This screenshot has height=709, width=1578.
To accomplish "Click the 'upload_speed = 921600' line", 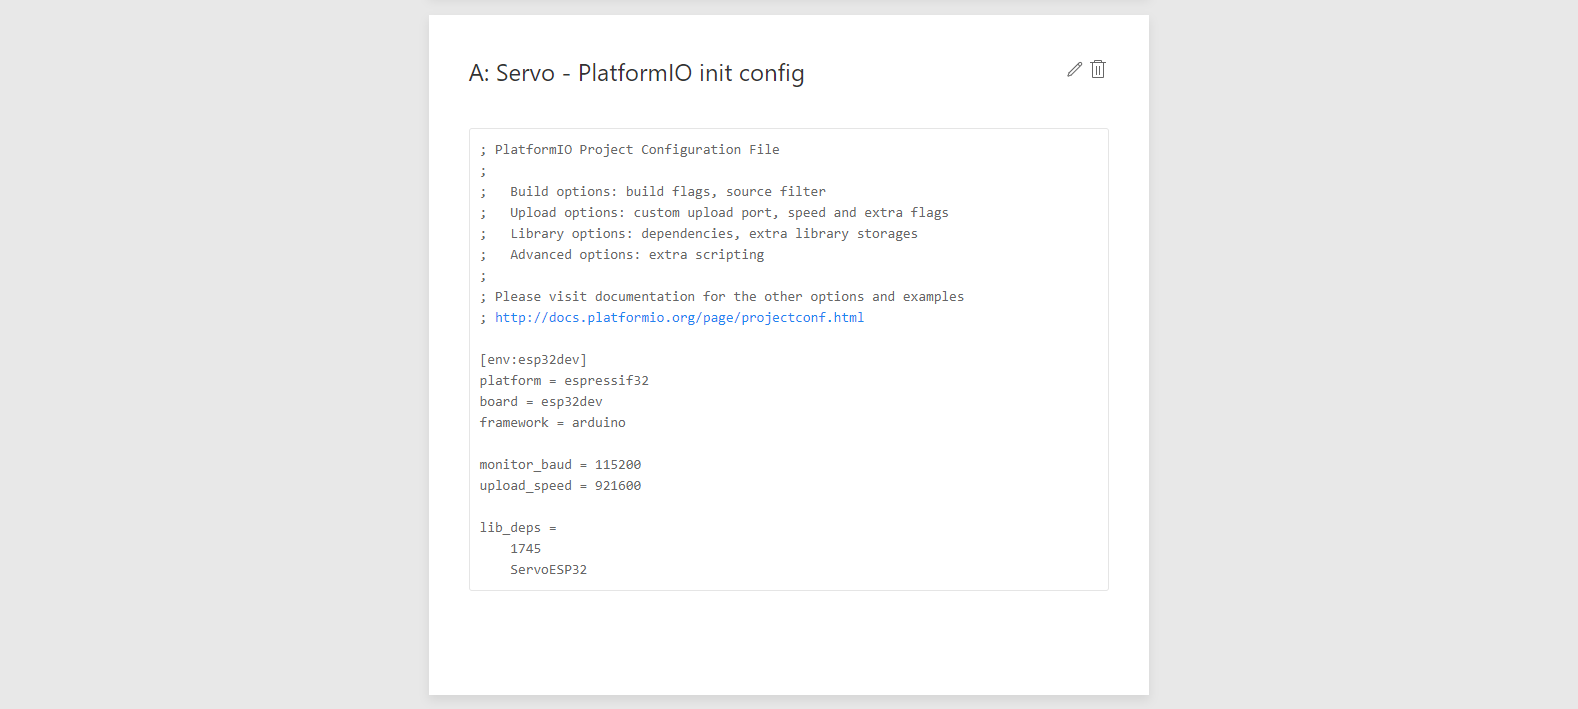I will 560,485.
